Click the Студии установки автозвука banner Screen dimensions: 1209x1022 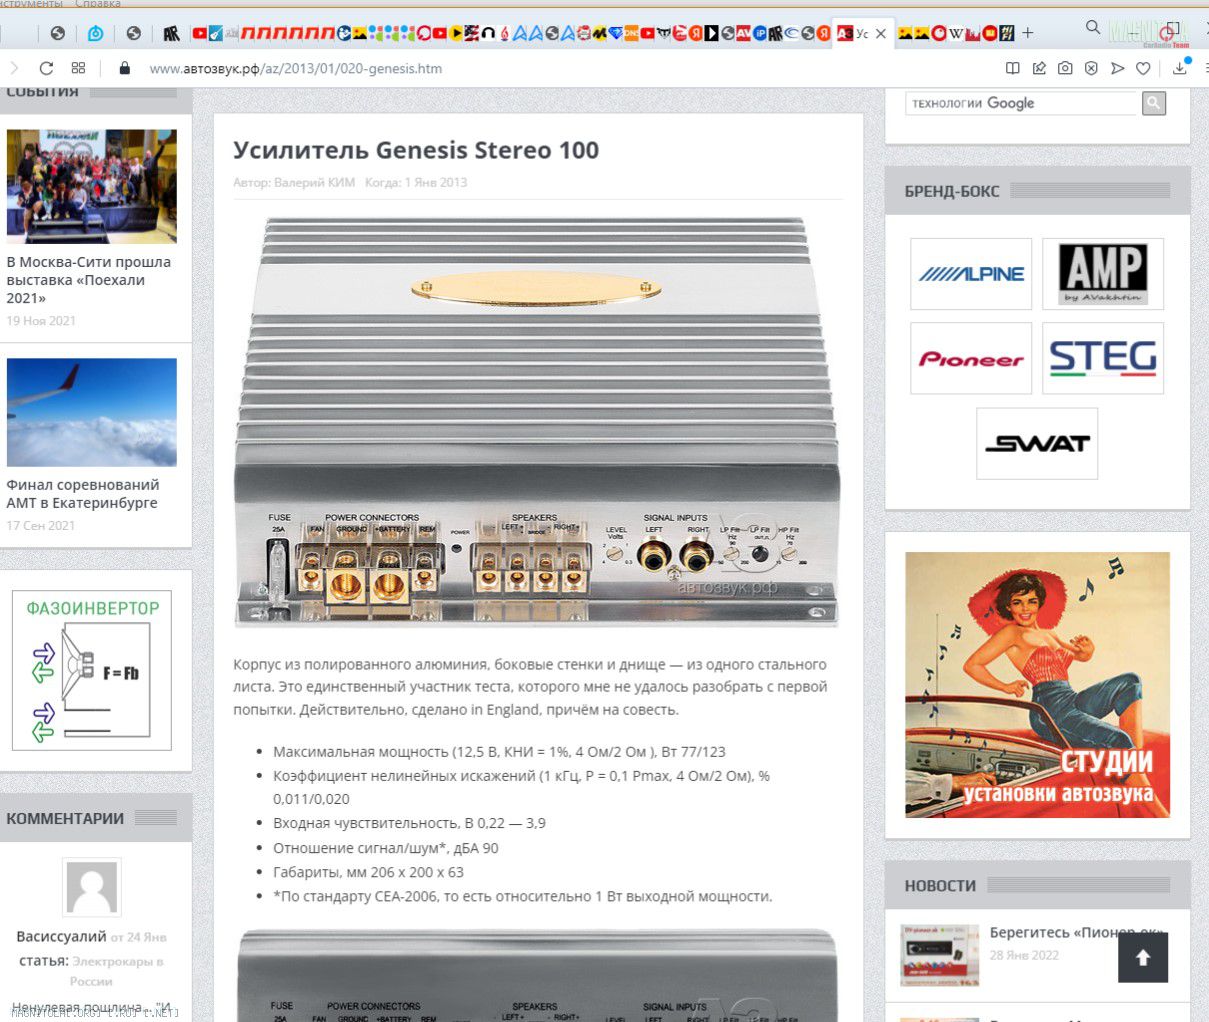coord(1037,685)
